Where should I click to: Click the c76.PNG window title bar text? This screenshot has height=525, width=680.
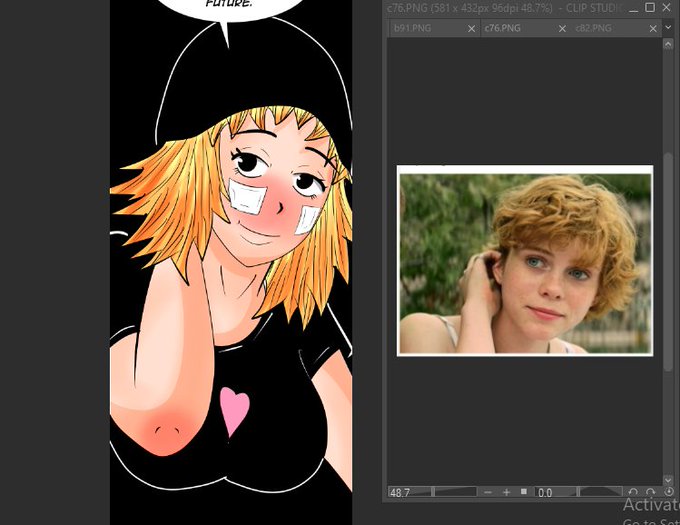pyautogui.click(x=504, y=8)
